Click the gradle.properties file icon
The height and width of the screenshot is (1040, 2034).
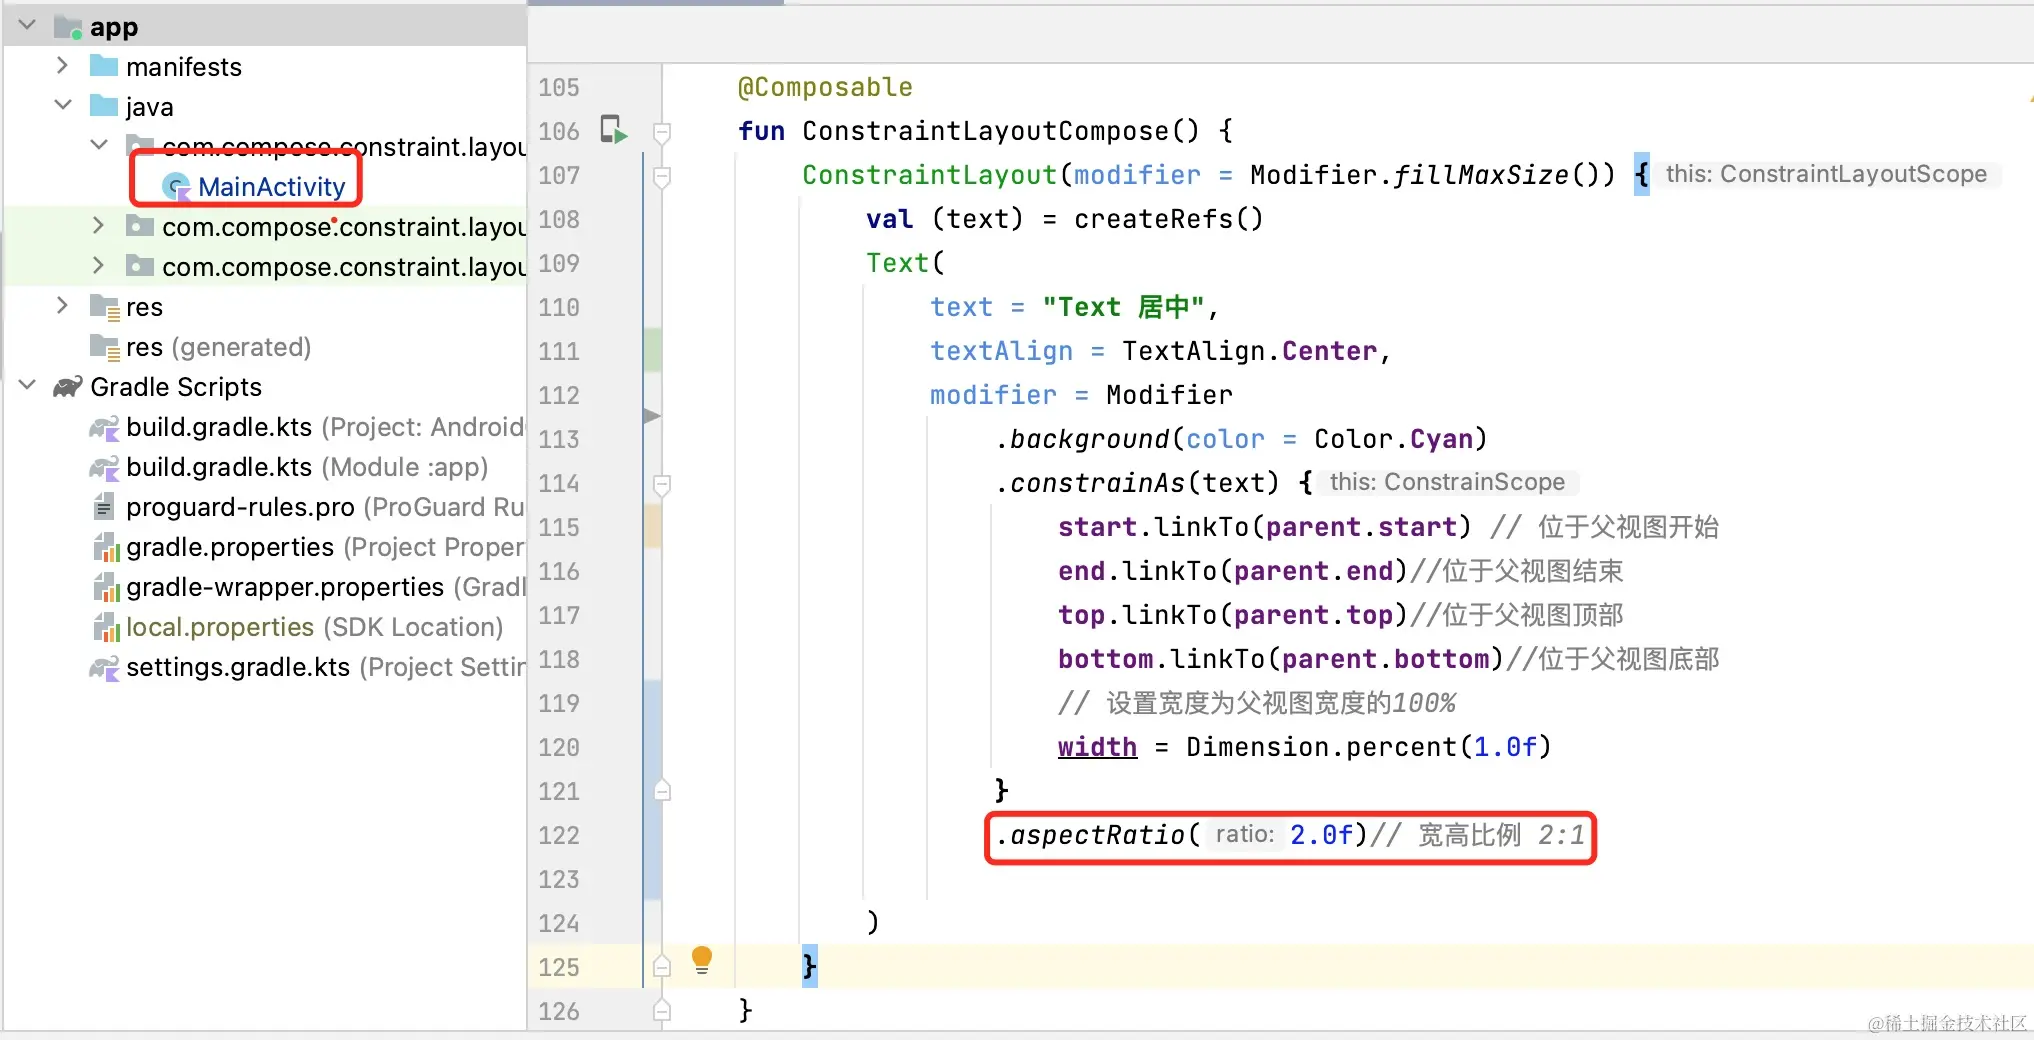pyautogui.click(x=105, y=547)
